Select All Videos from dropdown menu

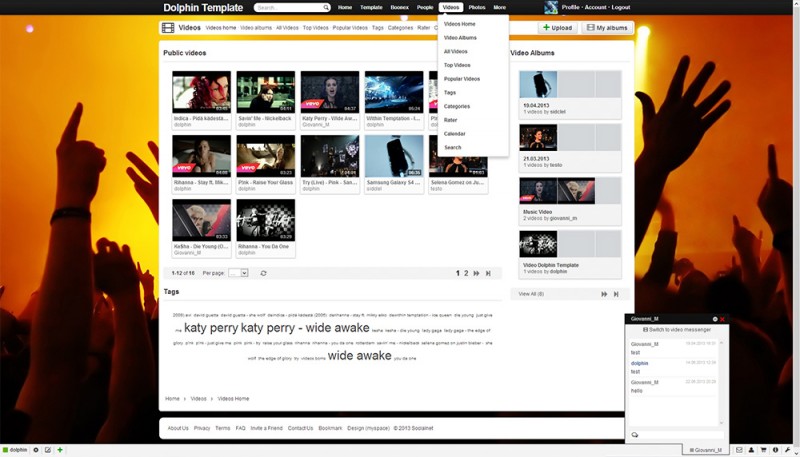pos(456,52)
